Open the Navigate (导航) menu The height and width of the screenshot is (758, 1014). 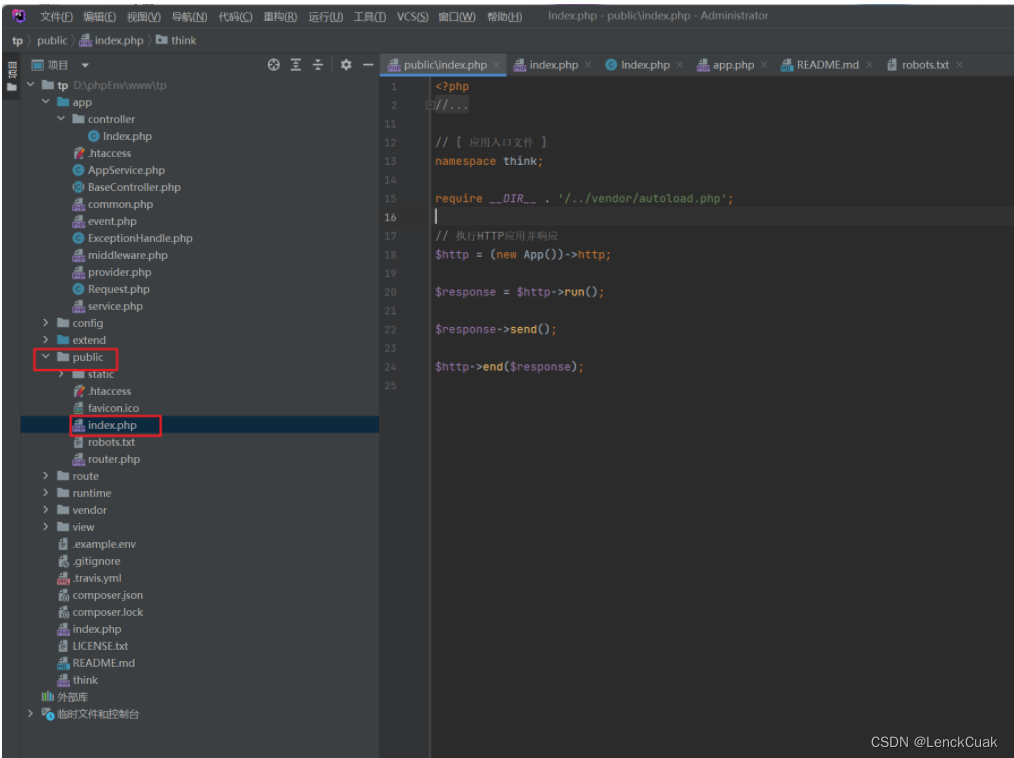[189, 16]
